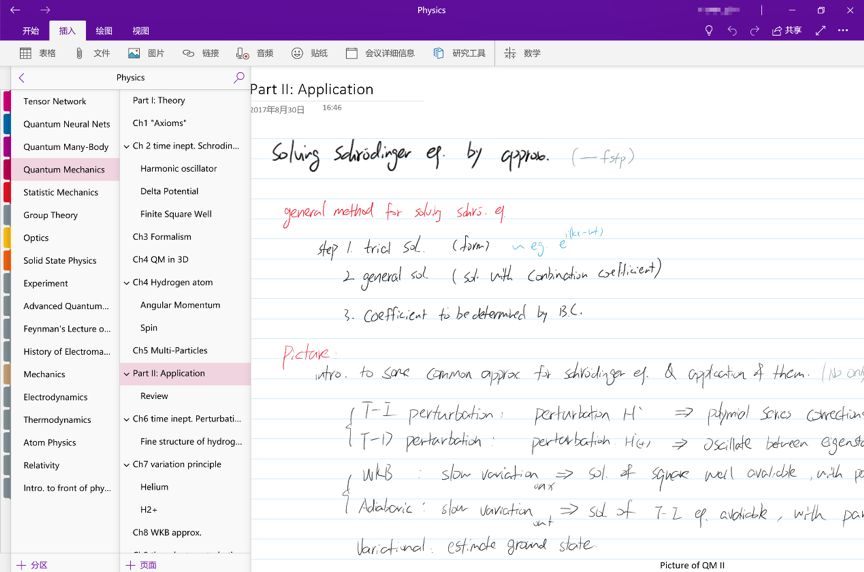Viewport: 864px width, 572px height.
Task: Collapse Part II: Application page group
Action: pos(126,374)
